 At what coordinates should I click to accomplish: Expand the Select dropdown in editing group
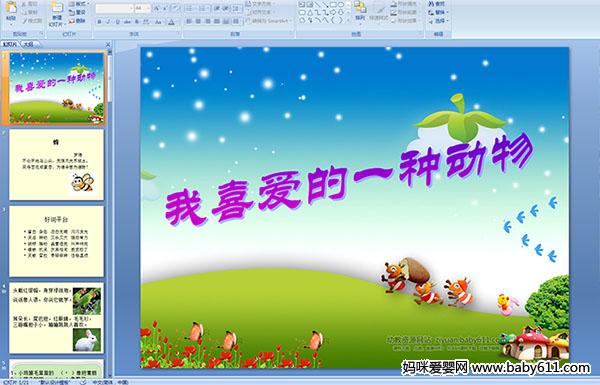[x=438, y=21]
